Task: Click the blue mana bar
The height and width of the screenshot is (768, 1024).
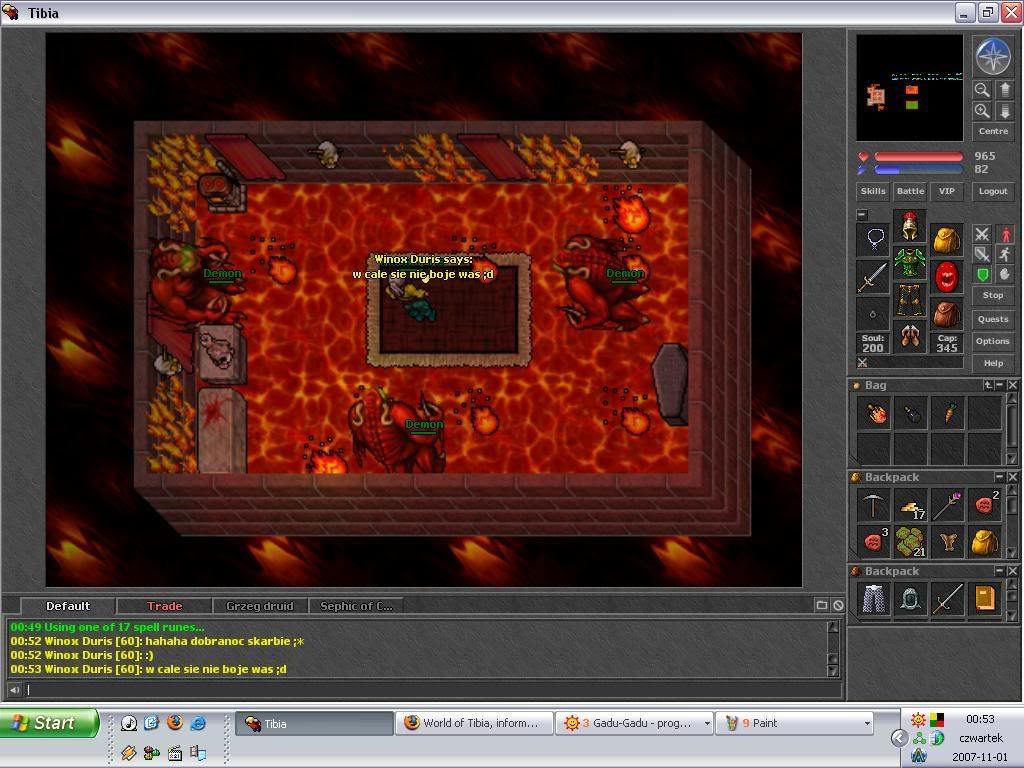Action: 918,170
